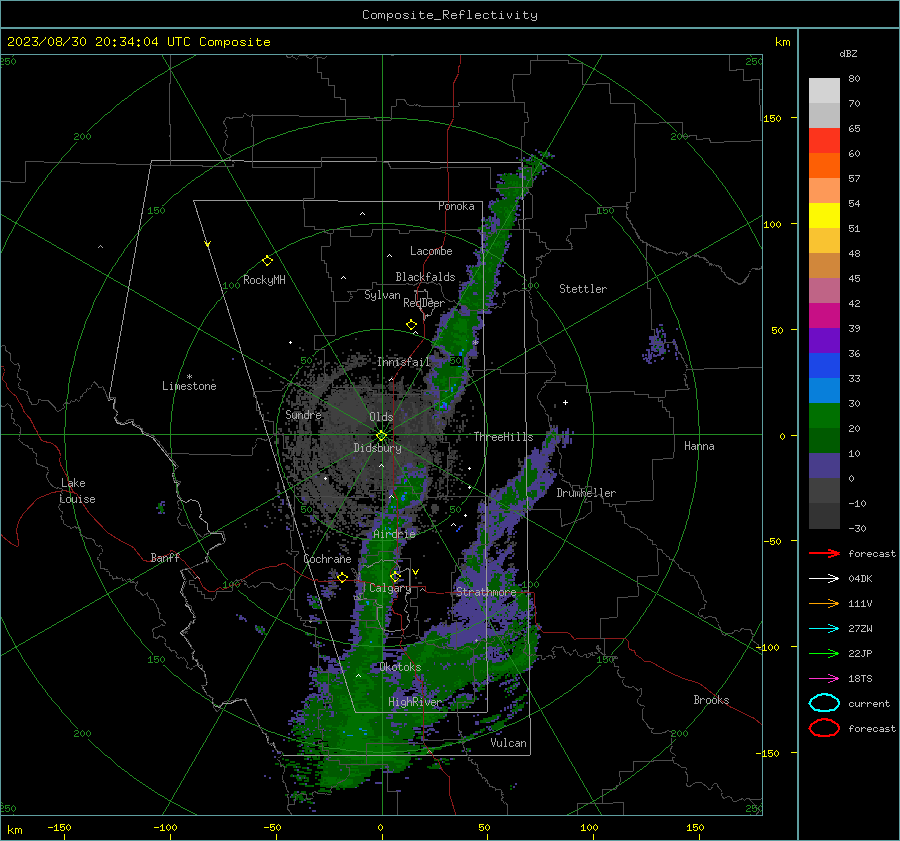Select the light gray 70-80 dBZ swatch
Image resolution: width=900 pixels, height=841 pixels.
[x=824, y=91]
